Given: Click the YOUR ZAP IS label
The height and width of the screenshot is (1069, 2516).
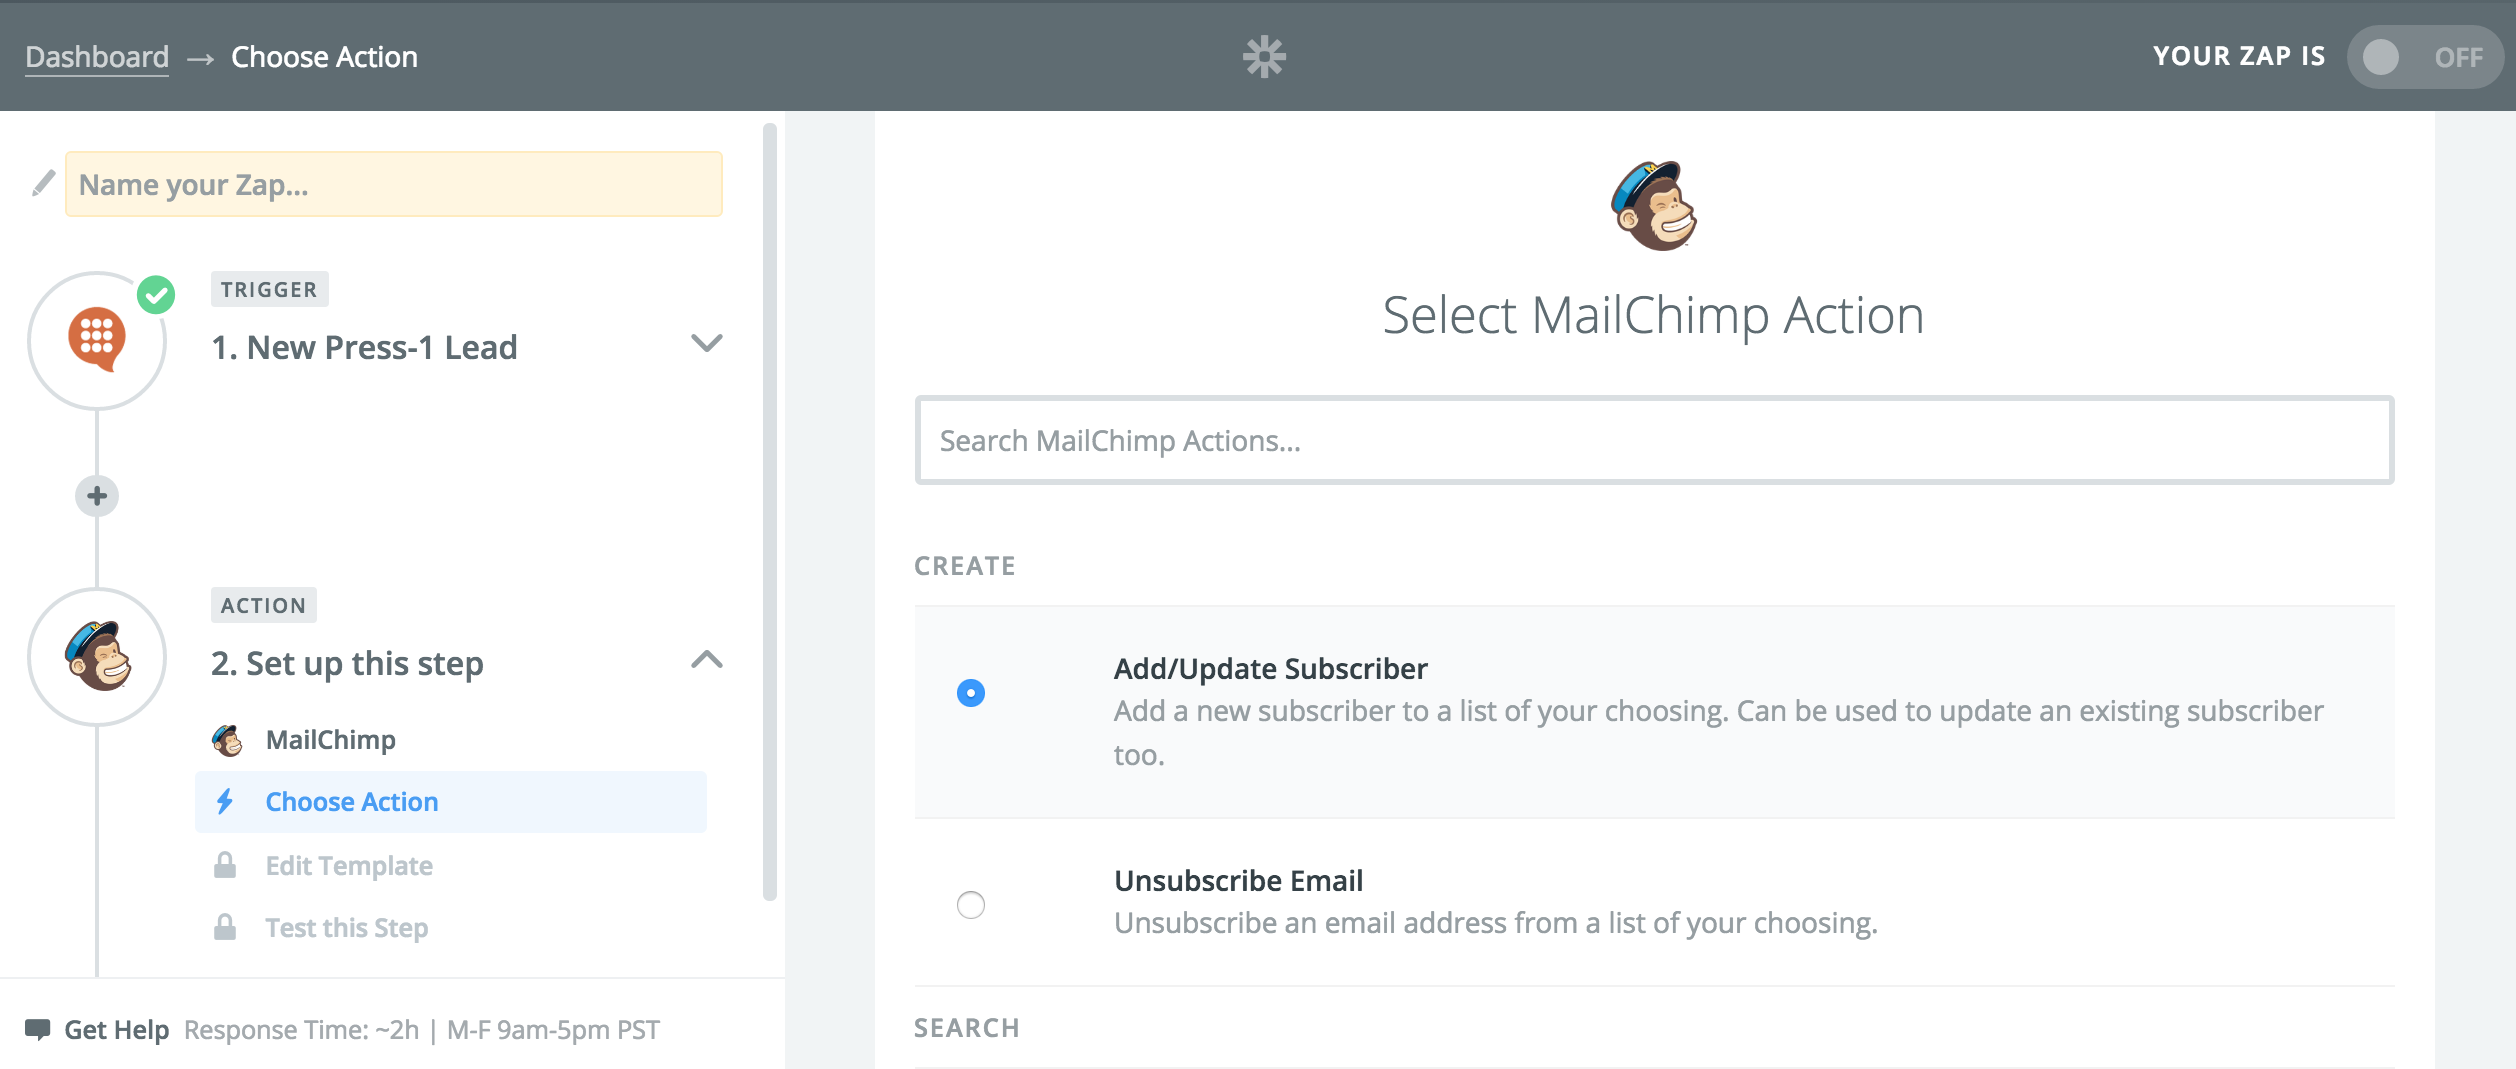Looking at the screenshot, I should pos(2239,56).
